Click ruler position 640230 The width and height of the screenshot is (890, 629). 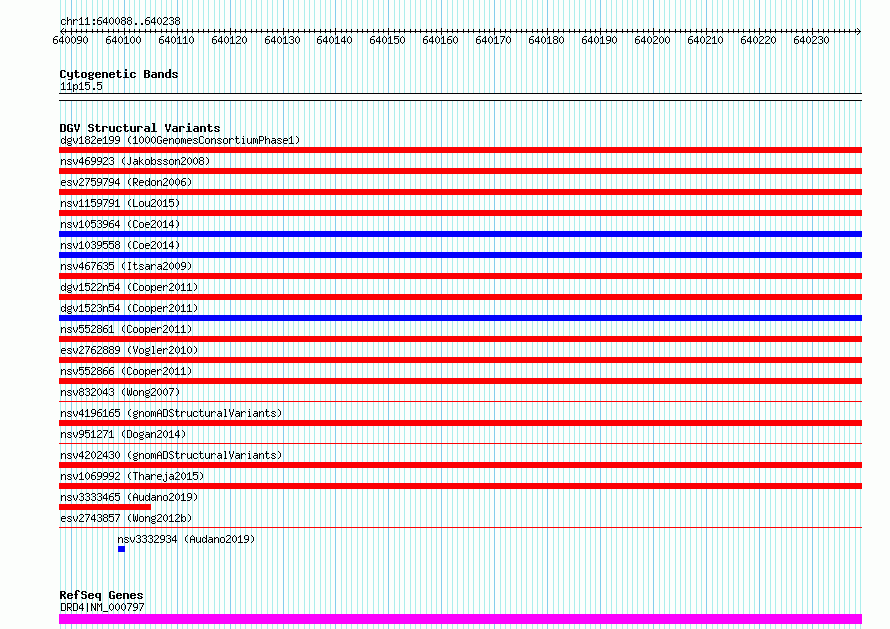point(811,40)
